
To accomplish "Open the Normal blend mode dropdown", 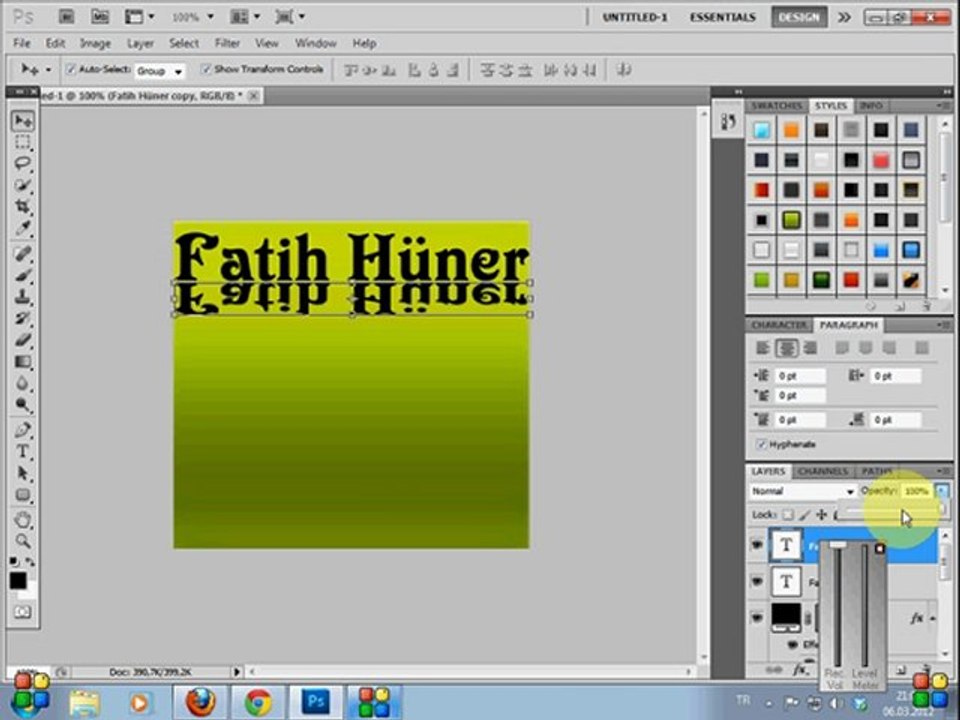I will (803, 491).
